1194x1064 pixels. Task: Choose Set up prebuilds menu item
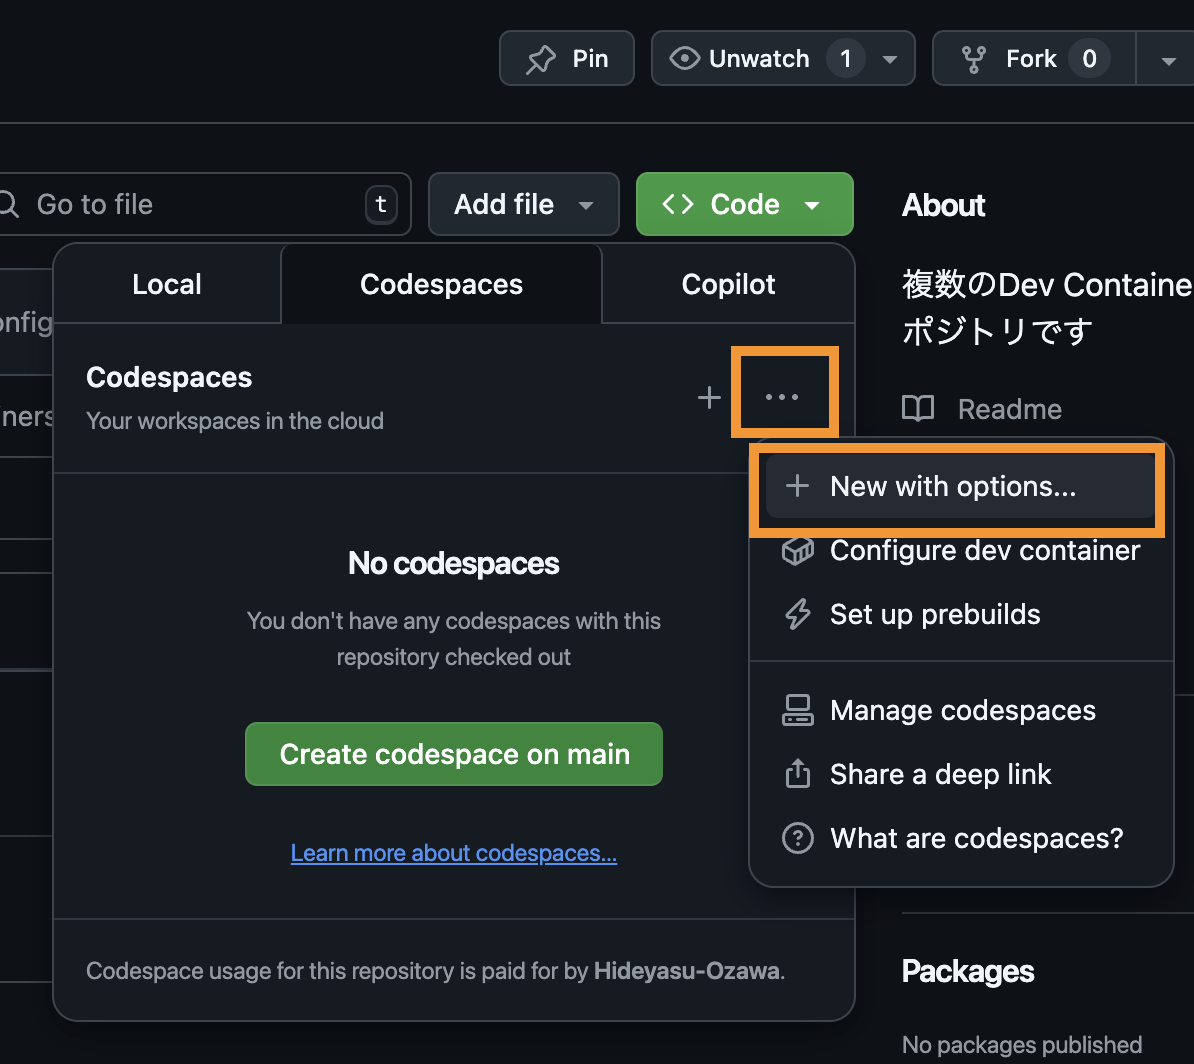click(x=961, y=614)
